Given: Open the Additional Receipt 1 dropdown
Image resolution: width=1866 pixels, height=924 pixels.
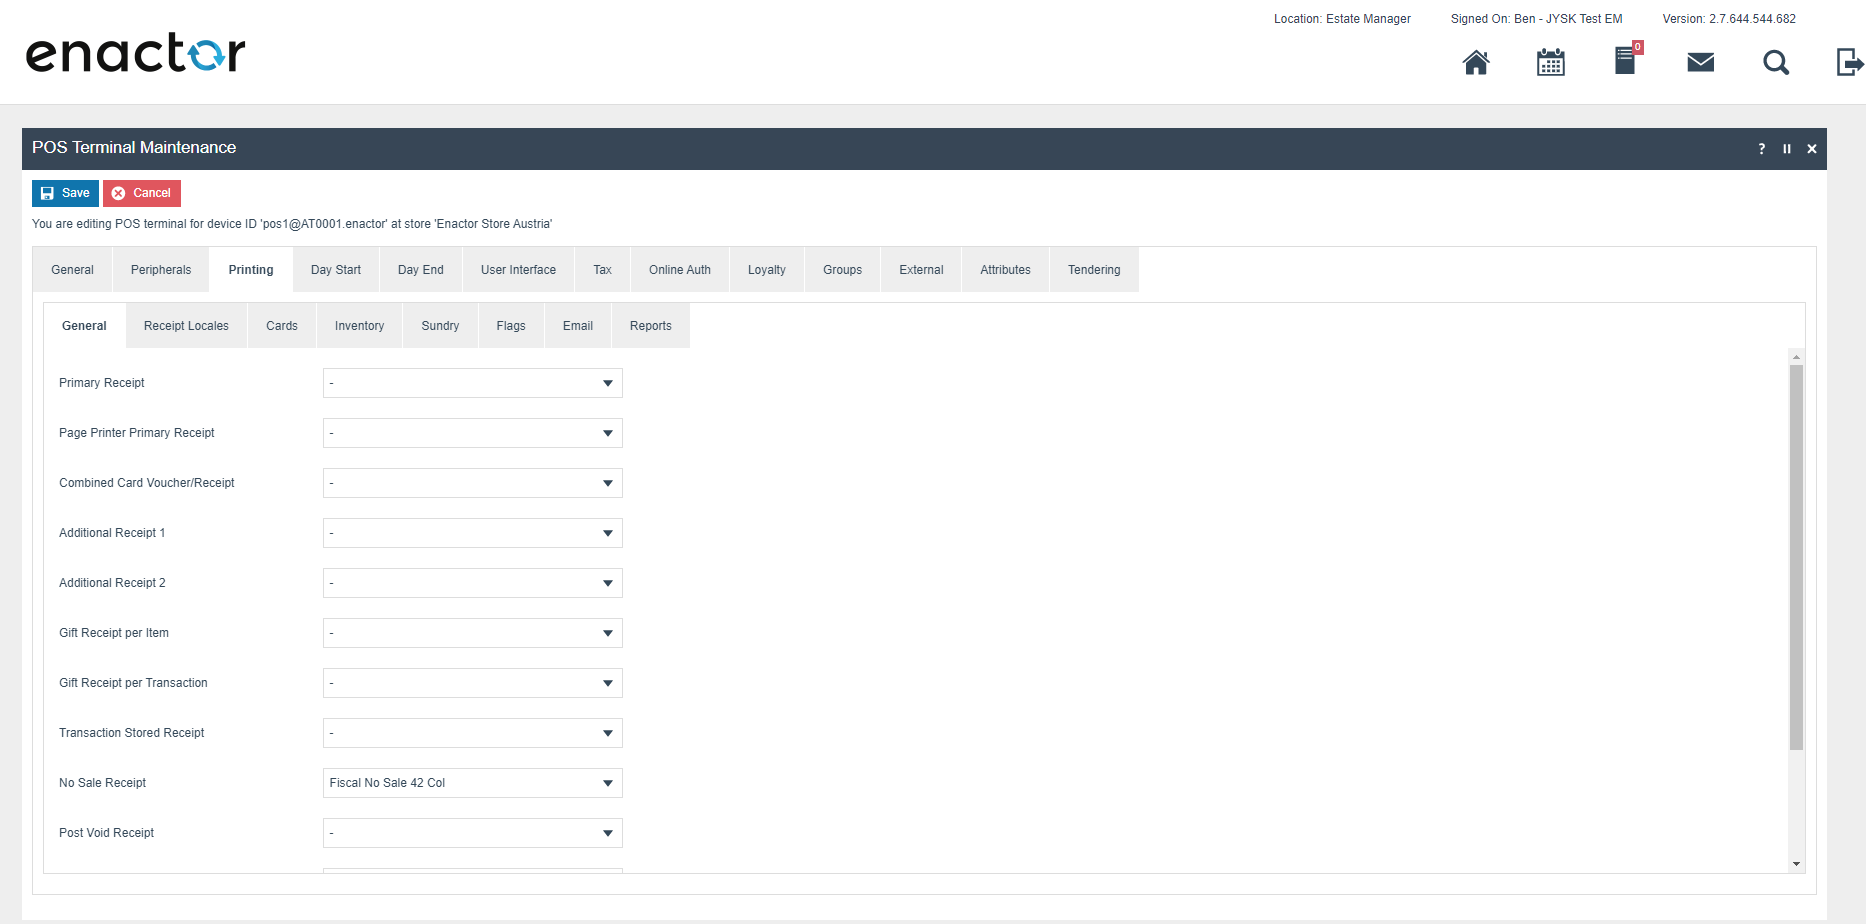Looking at the screenshot, I should 472,533.
